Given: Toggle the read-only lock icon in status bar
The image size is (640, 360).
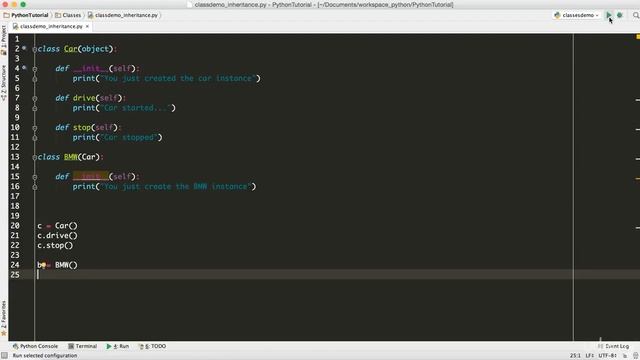Looking at the screenshot, I should click(x=625, y=356).
